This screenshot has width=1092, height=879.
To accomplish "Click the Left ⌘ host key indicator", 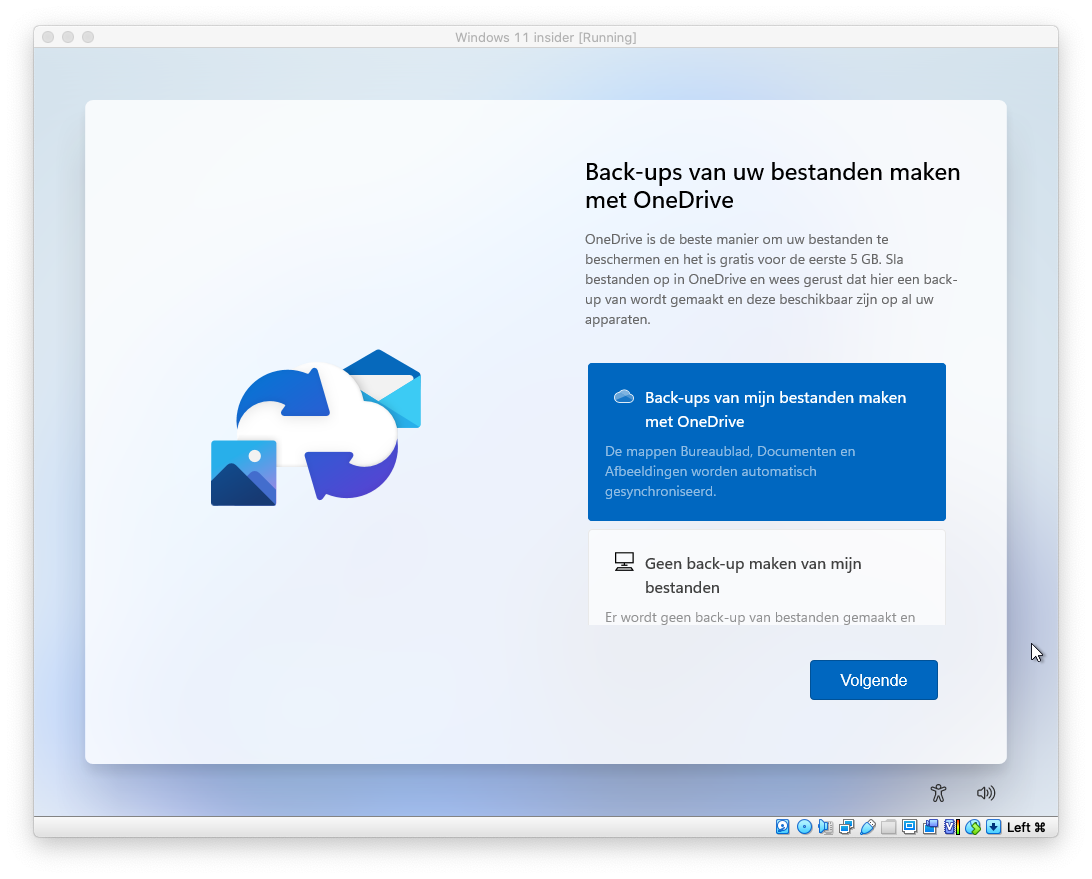I will (1026, 827).
